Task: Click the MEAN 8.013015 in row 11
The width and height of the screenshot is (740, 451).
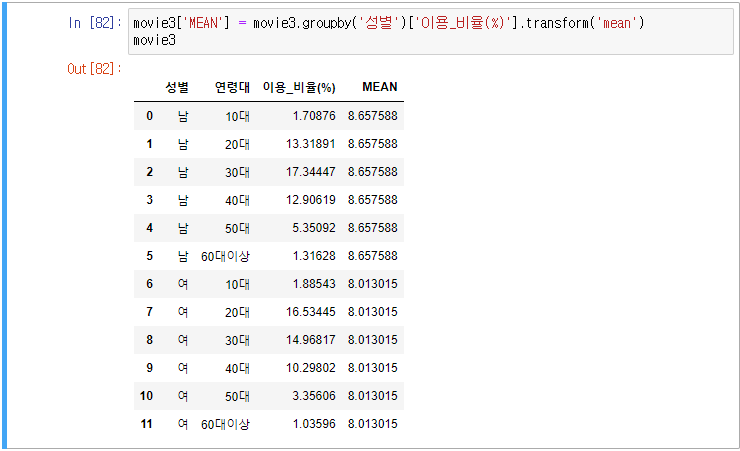Action: click(x=373, y=424)
